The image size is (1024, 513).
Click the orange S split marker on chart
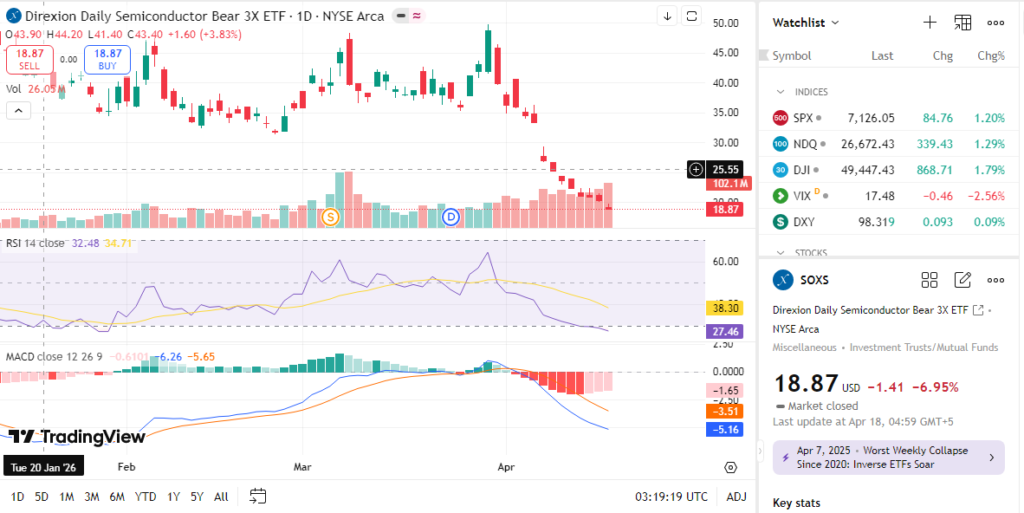point(332,216)
